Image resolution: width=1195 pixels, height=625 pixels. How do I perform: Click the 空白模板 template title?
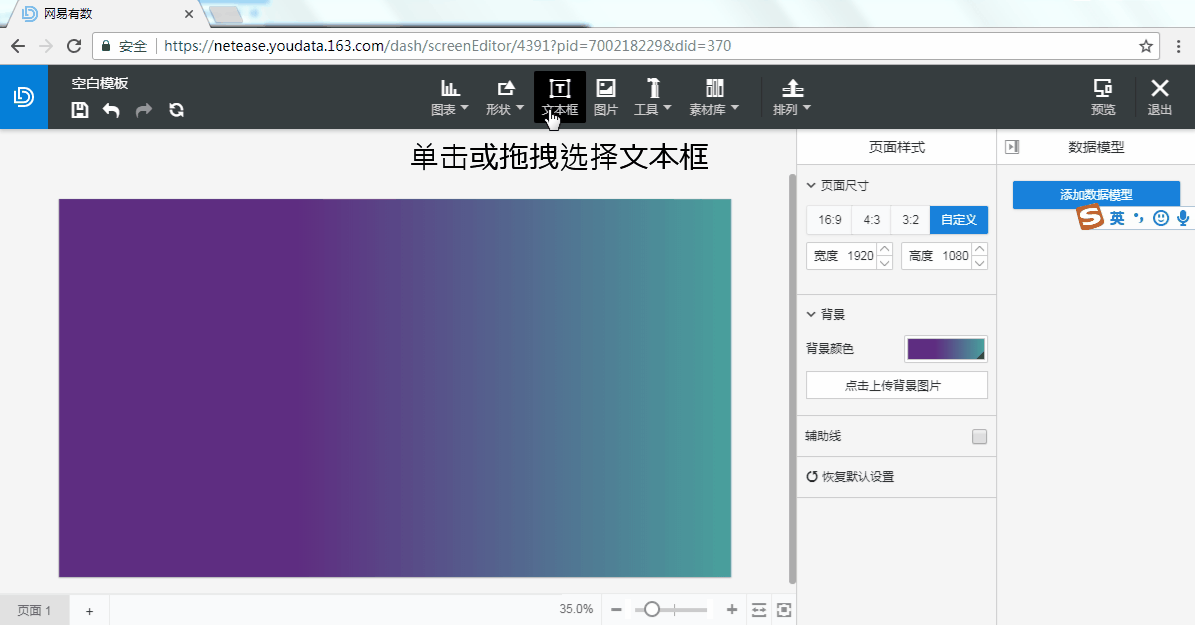pyautogui.click(x=100, y=83)
